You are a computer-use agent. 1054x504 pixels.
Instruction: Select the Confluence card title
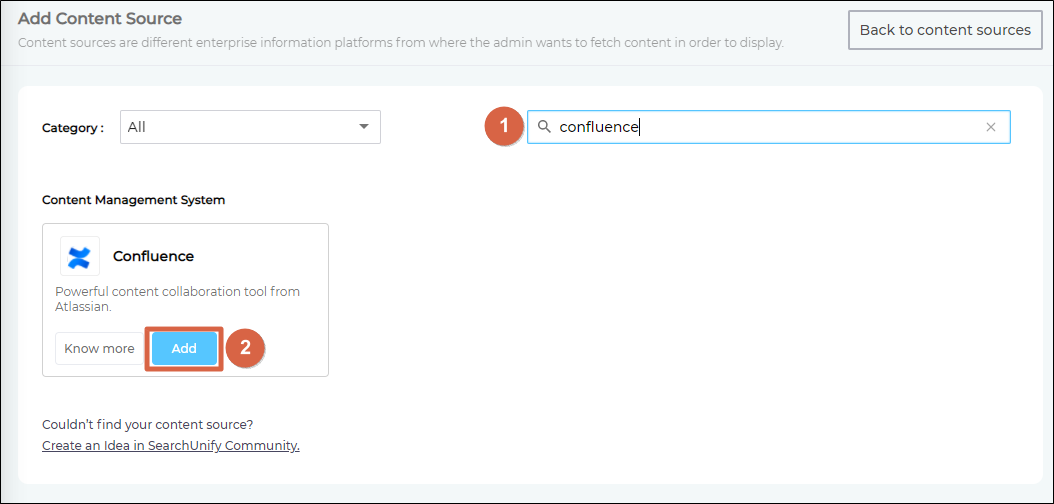click(153, 256)
